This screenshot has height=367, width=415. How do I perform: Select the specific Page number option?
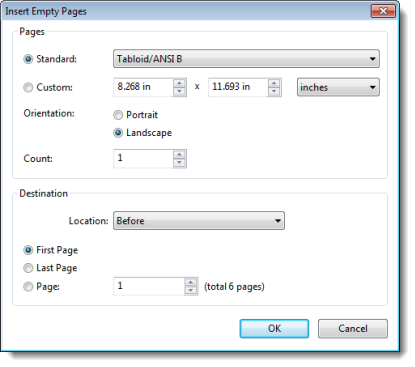[28, 287]
